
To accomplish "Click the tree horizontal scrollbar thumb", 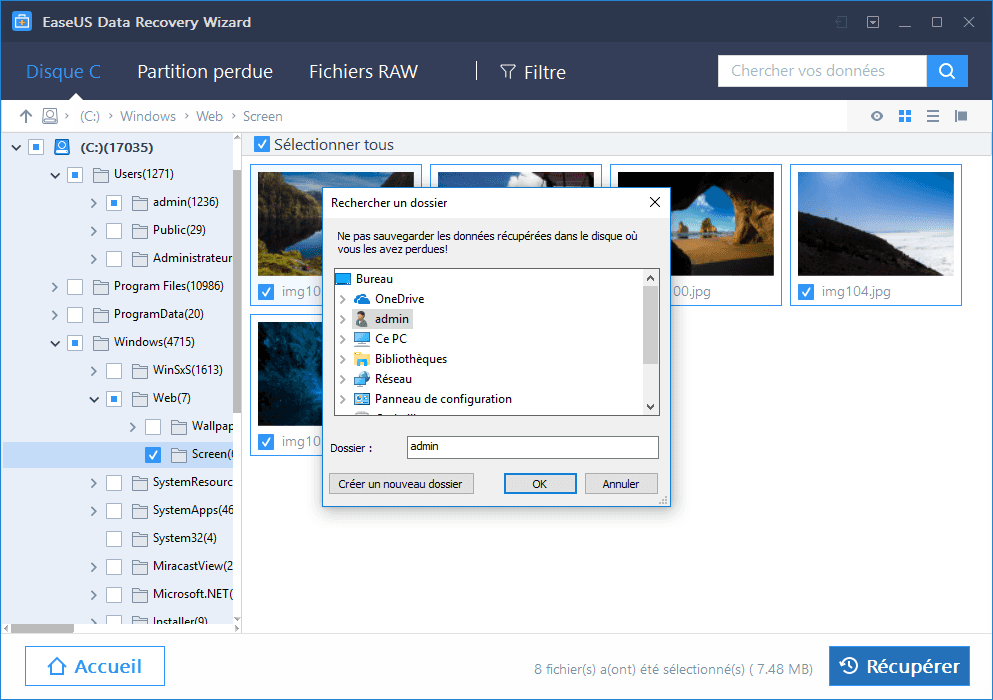I will tap(42, 628).
